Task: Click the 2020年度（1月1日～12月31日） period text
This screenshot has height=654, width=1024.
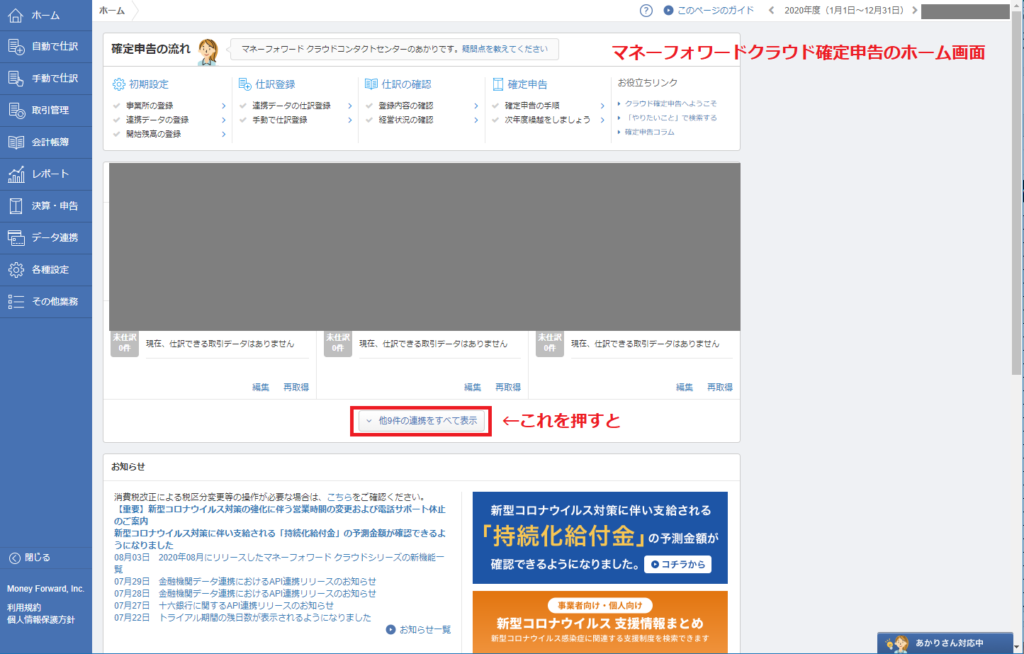Action: pos(844,10)
